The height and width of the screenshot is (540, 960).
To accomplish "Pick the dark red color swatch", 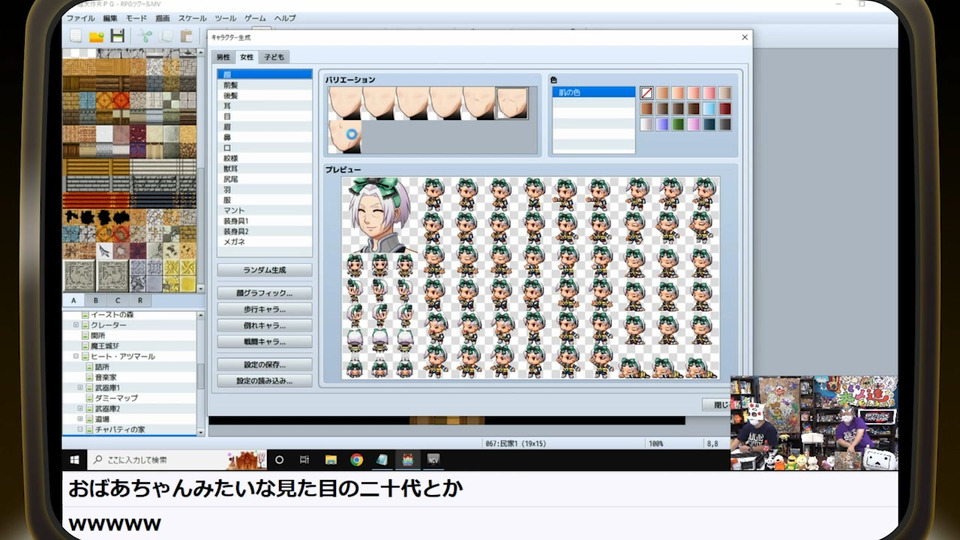I will click(725, 109).
